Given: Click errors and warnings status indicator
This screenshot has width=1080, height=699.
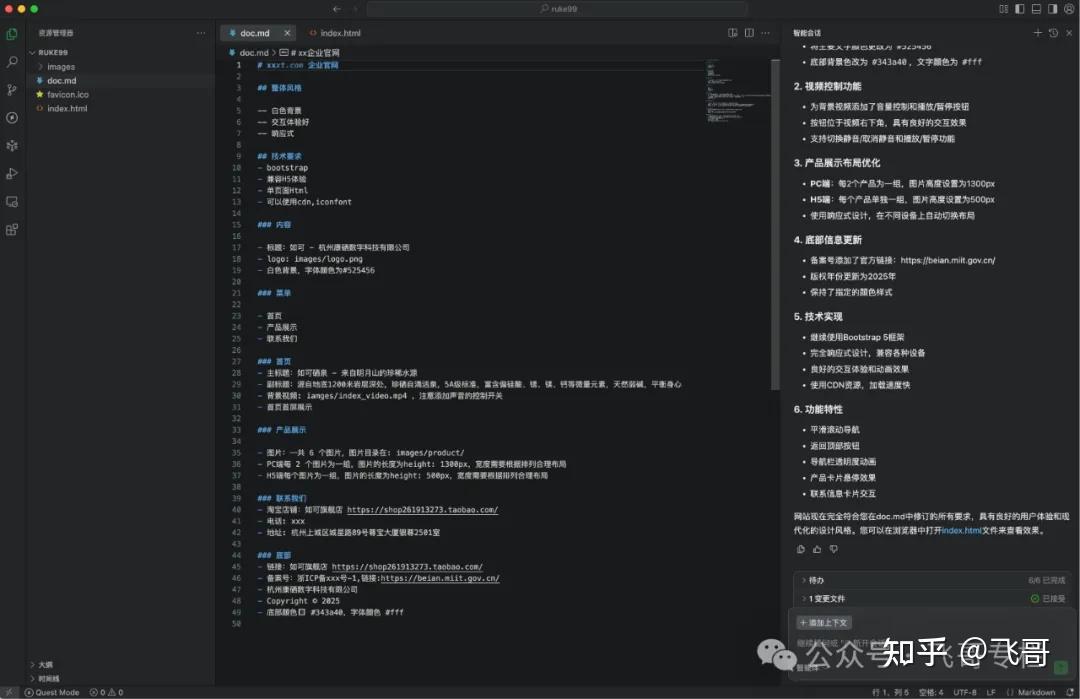Looking at the screenshot, I should tap(107, 692).
